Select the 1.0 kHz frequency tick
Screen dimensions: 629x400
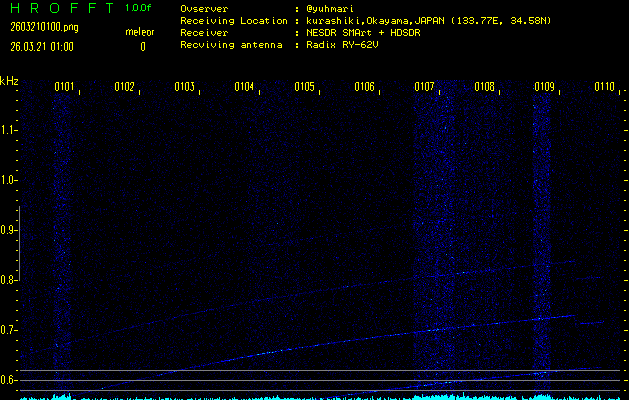[x=9, y=180]
